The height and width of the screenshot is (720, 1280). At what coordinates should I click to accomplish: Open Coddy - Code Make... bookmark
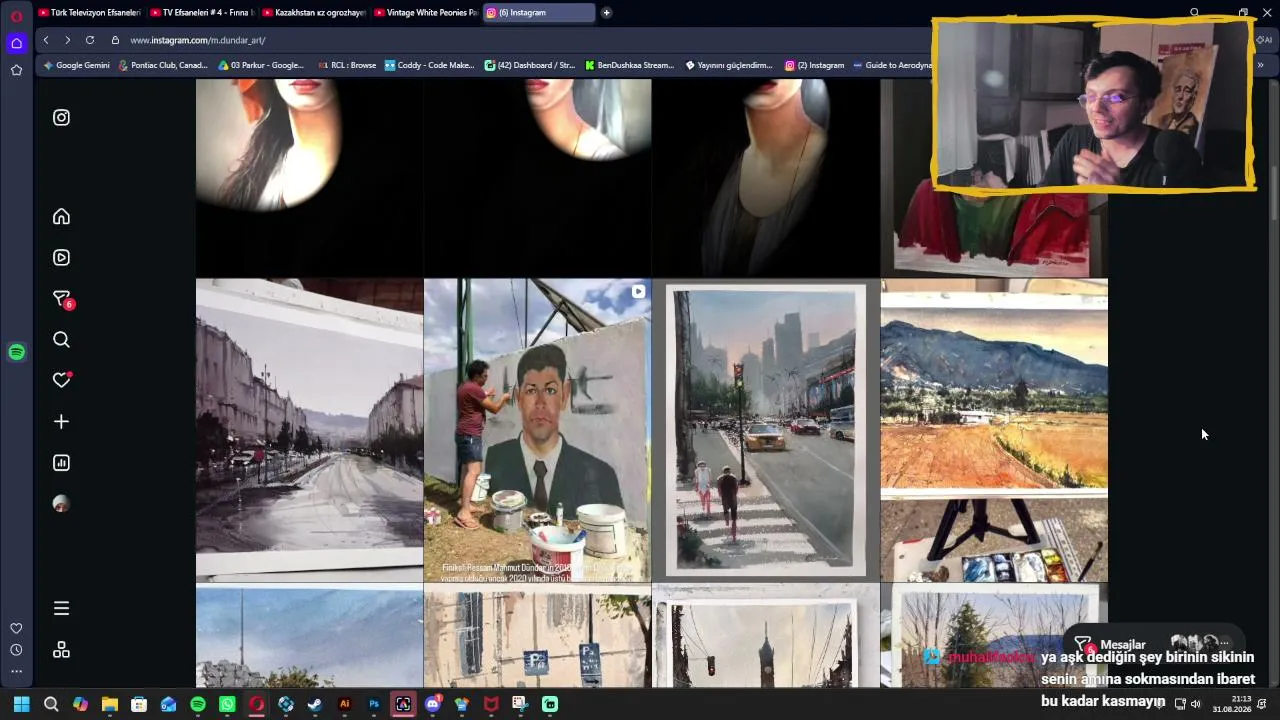[429, 65]
